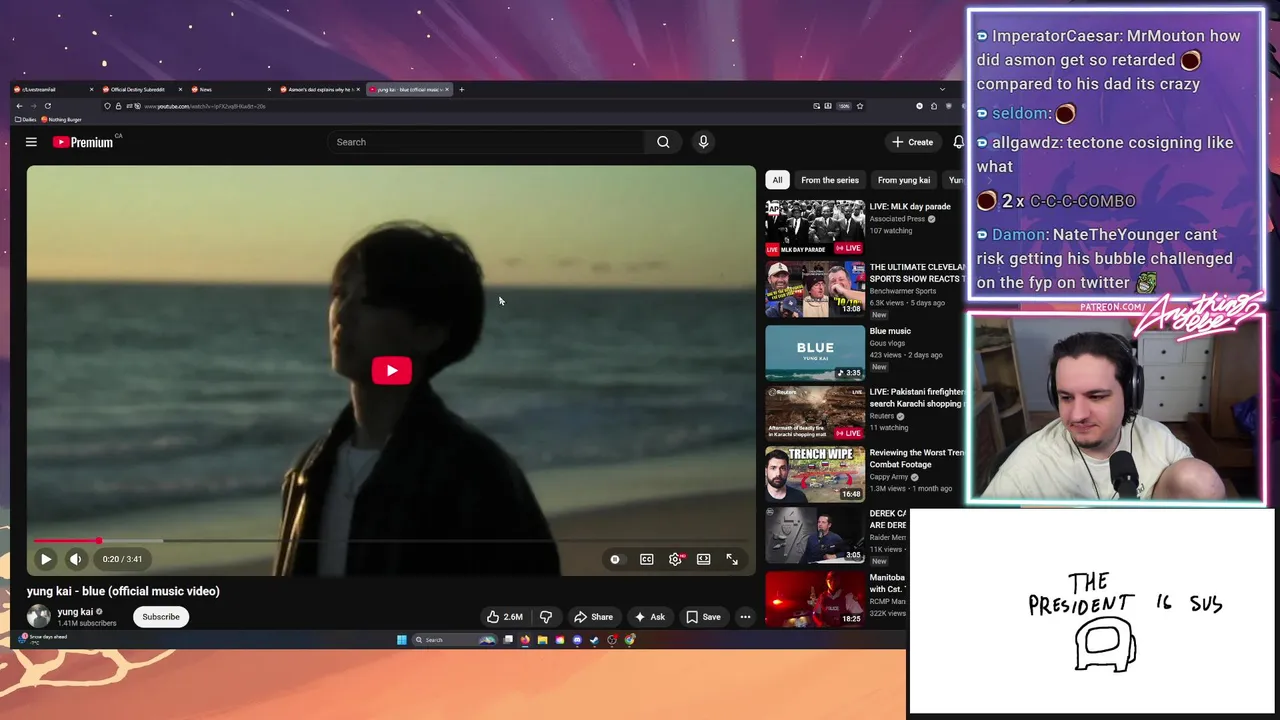The width and height of the screenshot is (1280, 720).
Task: Open Discord from the taskbar
Action: pos(577,640)
